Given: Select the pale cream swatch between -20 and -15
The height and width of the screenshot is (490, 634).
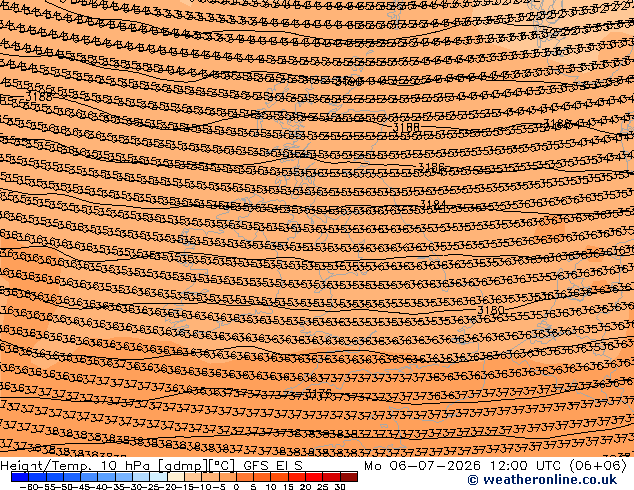Looking at the screenshot, I should click(x=175, y=477).
